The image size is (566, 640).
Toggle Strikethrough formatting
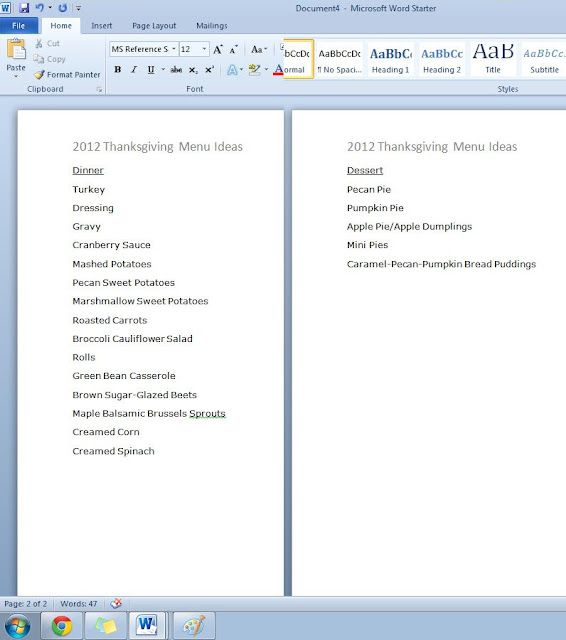pos(176,69)
